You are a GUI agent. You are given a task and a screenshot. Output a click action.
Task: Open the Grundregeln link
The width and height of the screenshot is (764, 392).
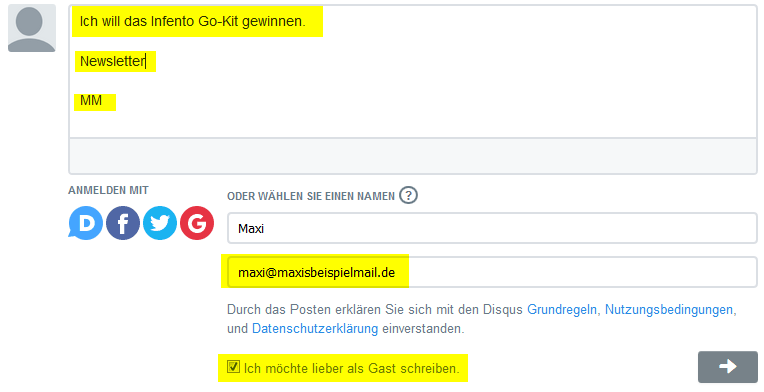(562, 310)
